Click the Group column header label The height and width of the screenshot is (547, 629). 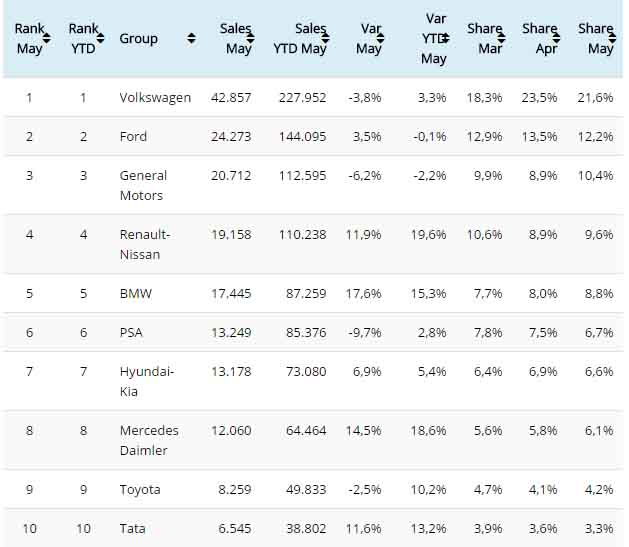click(x=138, y=38)
